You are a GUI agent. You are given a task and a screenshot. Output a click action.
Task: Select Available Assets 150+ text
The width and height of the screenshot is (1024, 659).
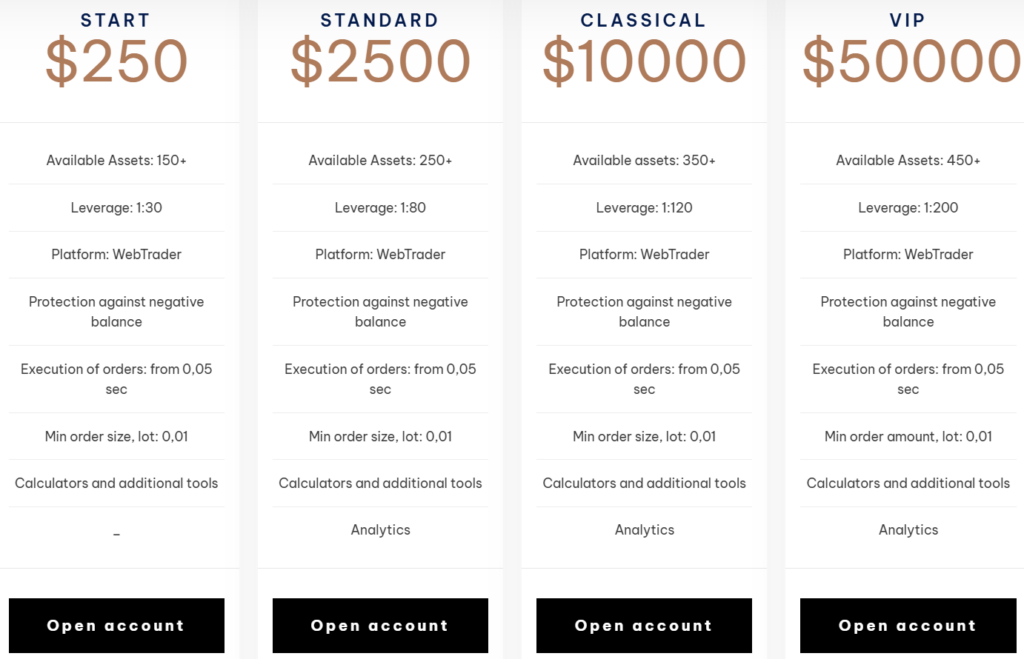click(x=116, y=160)
